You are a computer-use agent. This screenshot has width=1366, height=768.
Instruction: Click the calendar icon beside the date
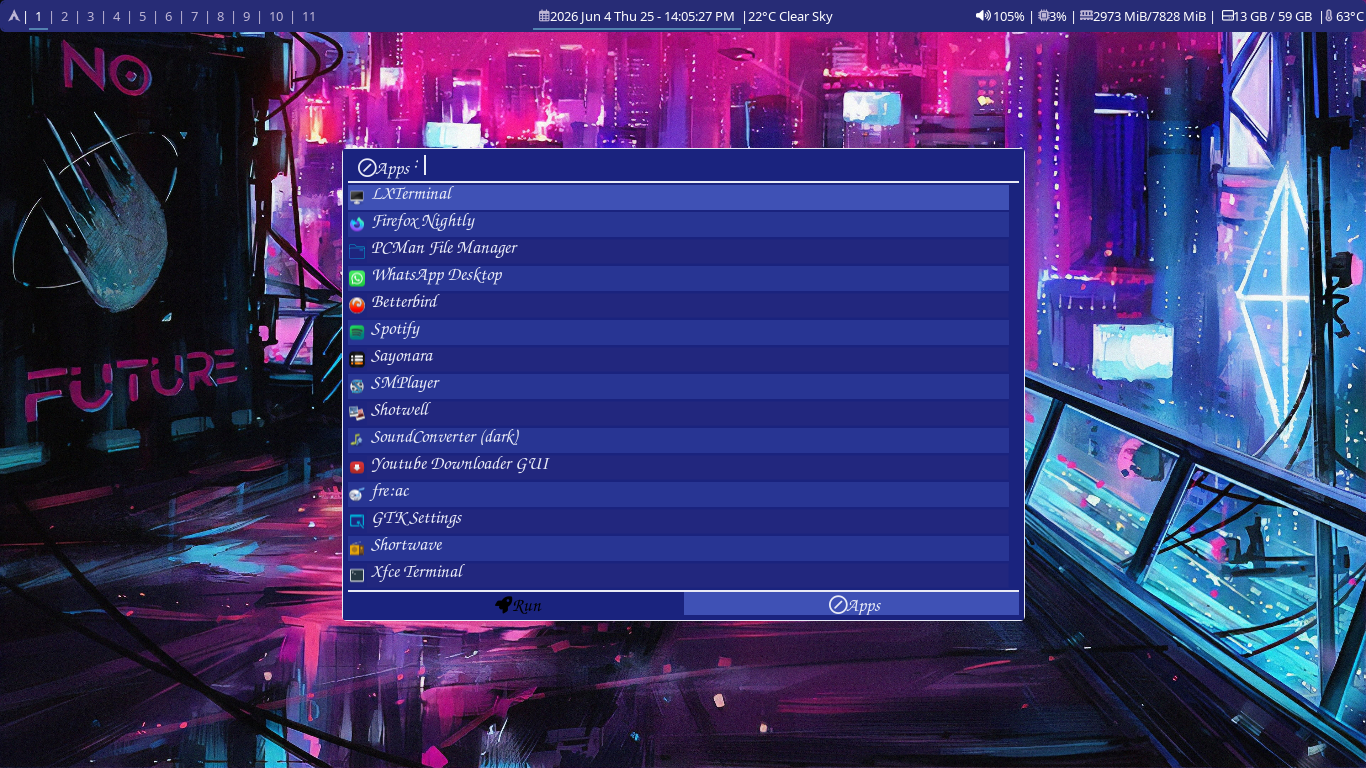tap(544, 16)
